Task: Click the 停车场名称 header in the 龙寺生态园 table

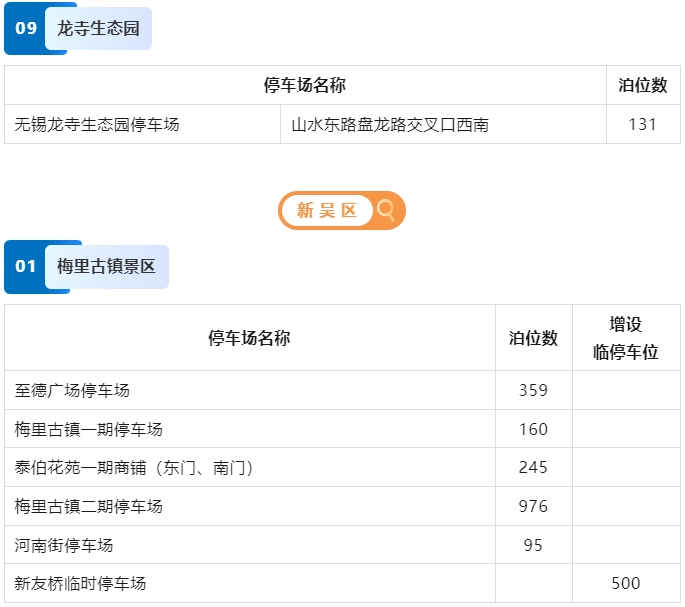Action: (x=305, y=85)
